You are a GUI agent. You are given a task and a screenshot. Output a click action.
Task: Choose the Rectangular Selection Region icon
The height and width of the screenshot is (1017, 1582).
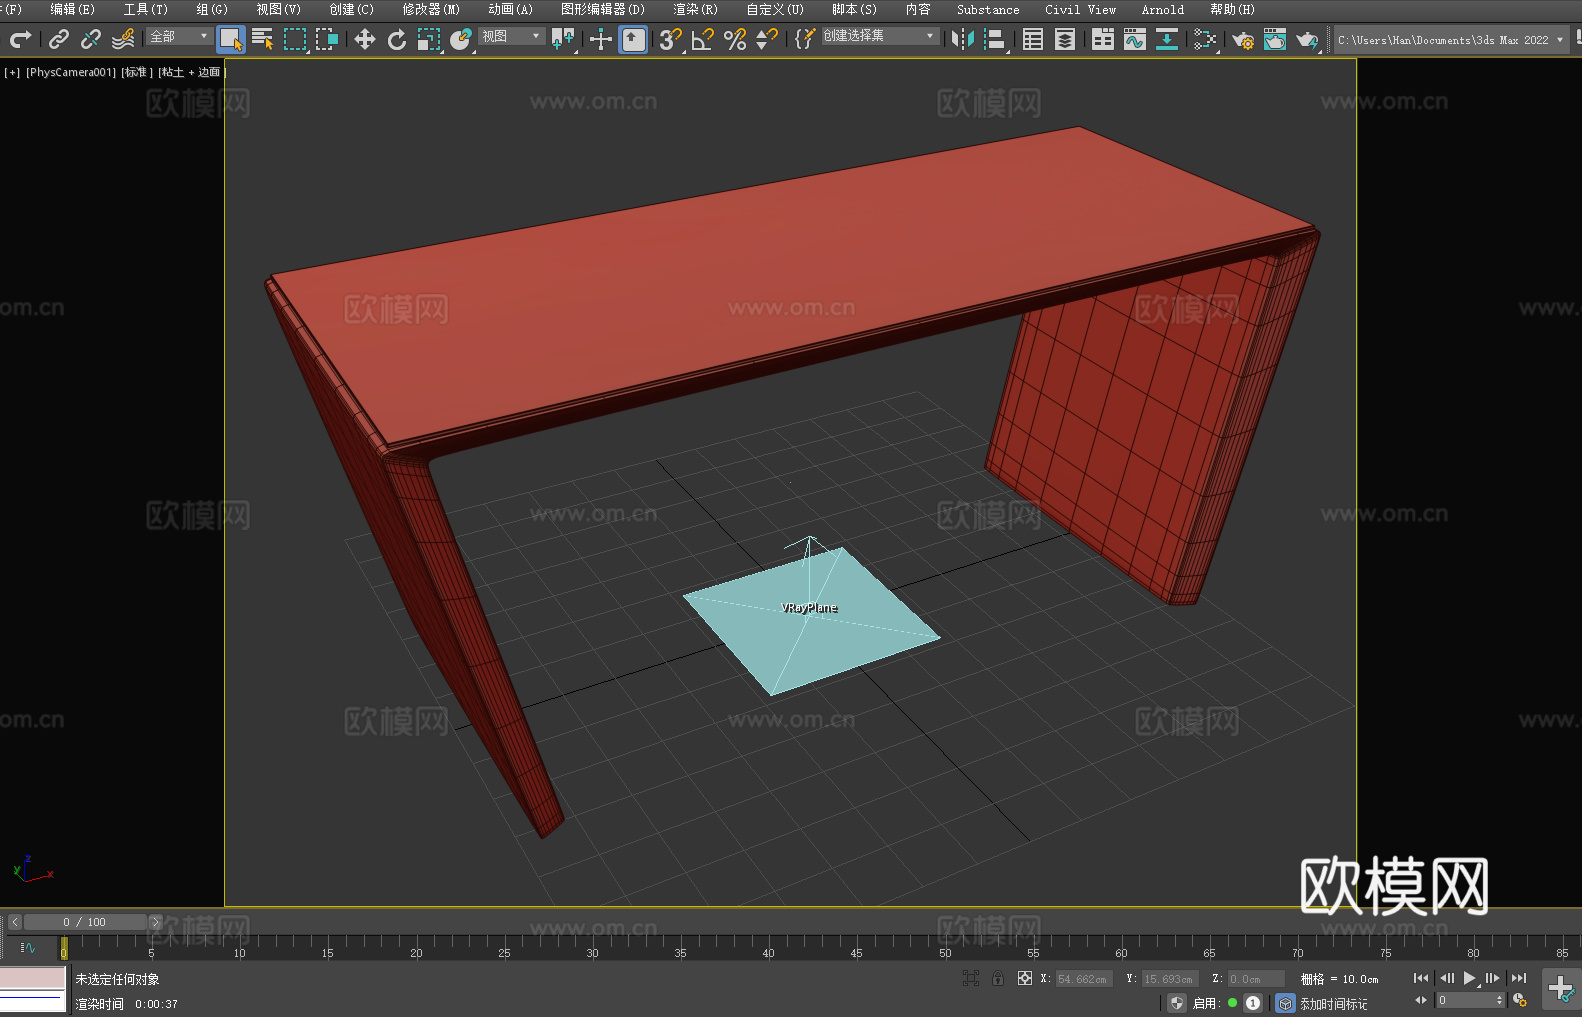tap(295, 39)
